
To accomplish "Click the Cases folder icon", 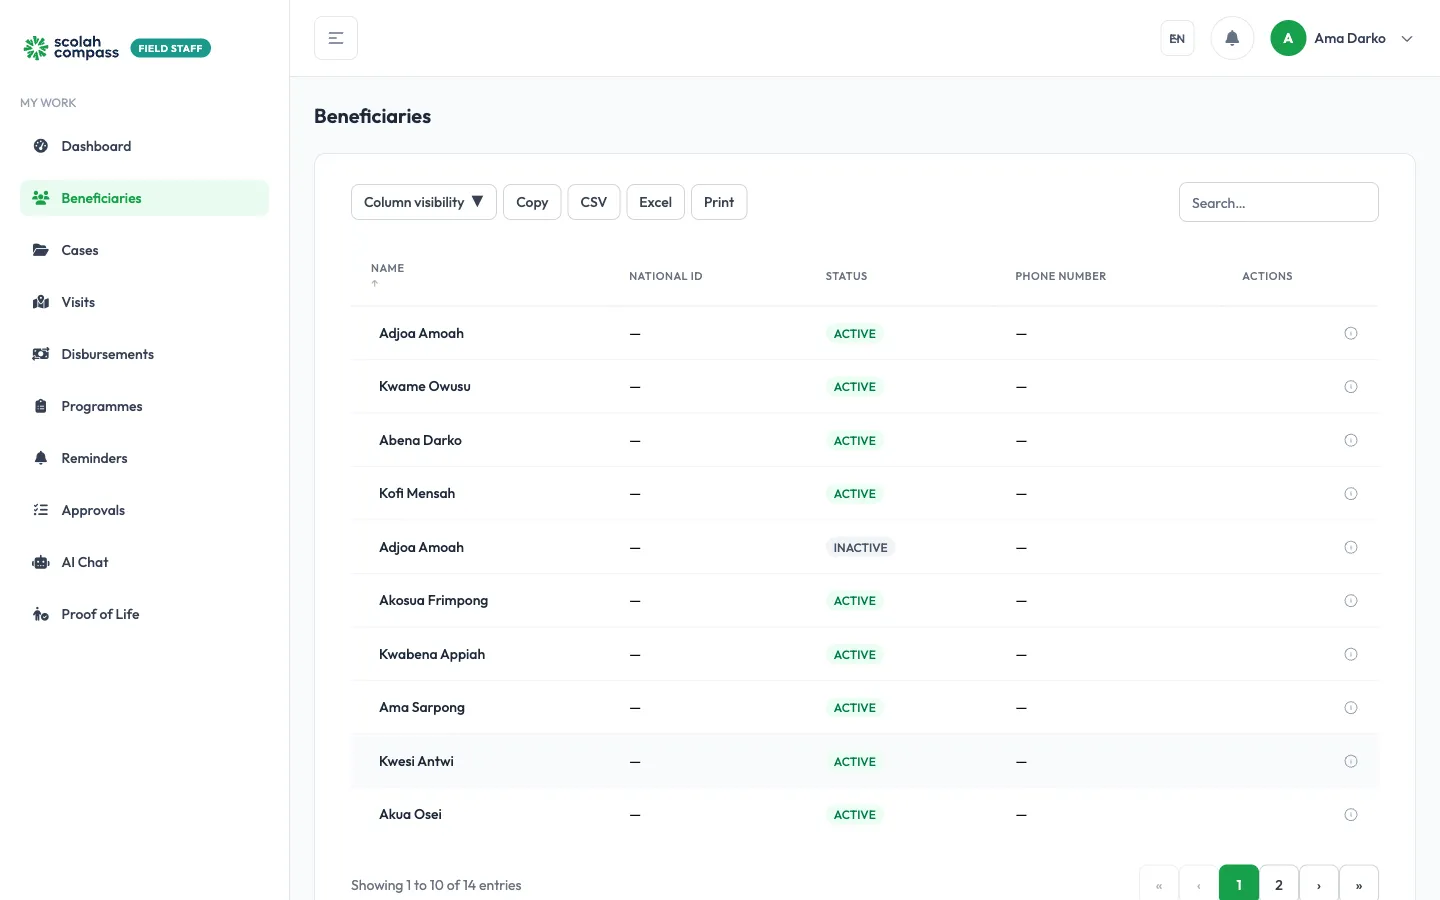I will coord(41,250).
